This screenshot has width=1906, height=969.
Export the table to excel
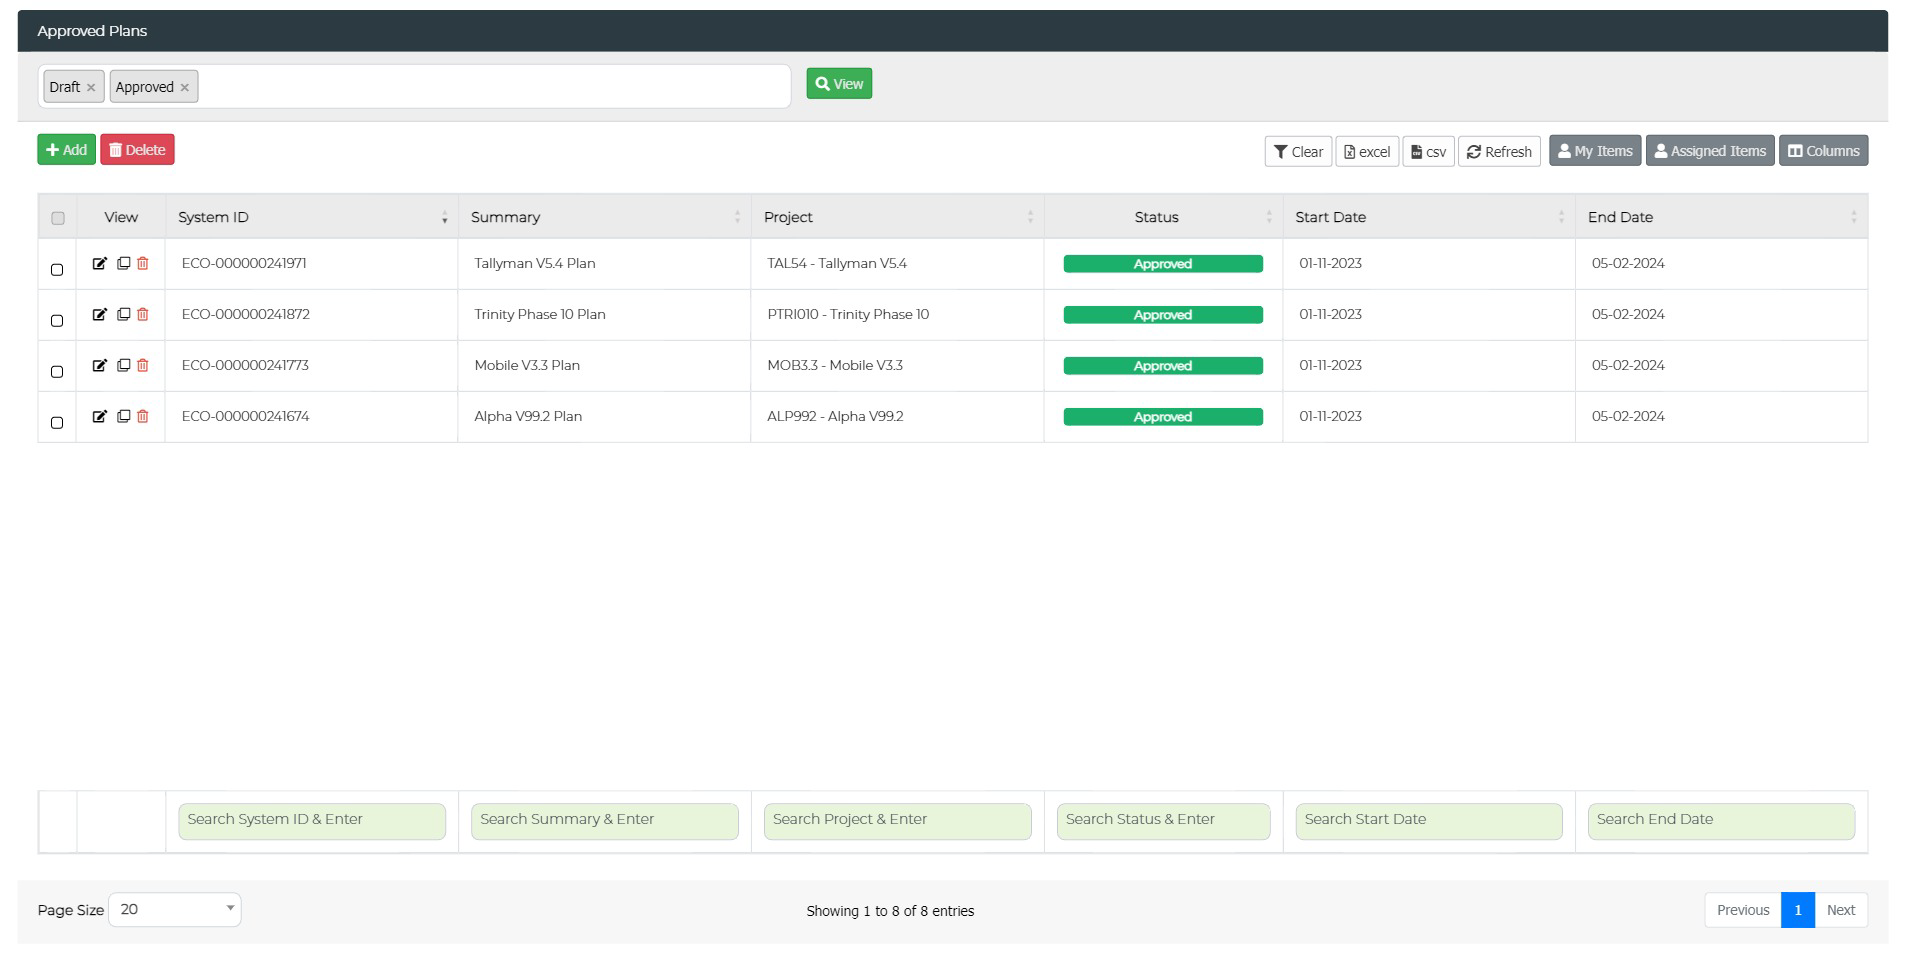click(1367, 151)
